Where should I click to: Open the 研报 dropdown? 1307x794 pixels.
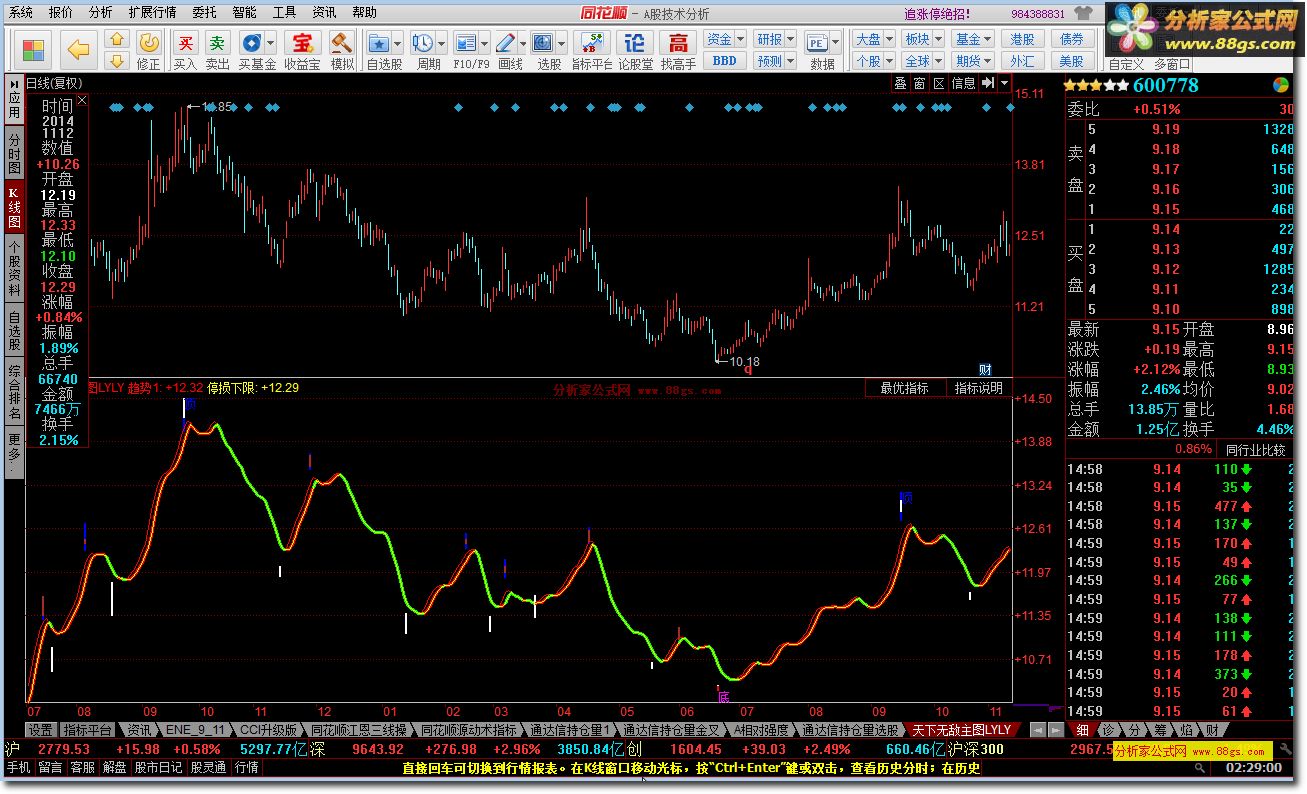tap(775, 39)
